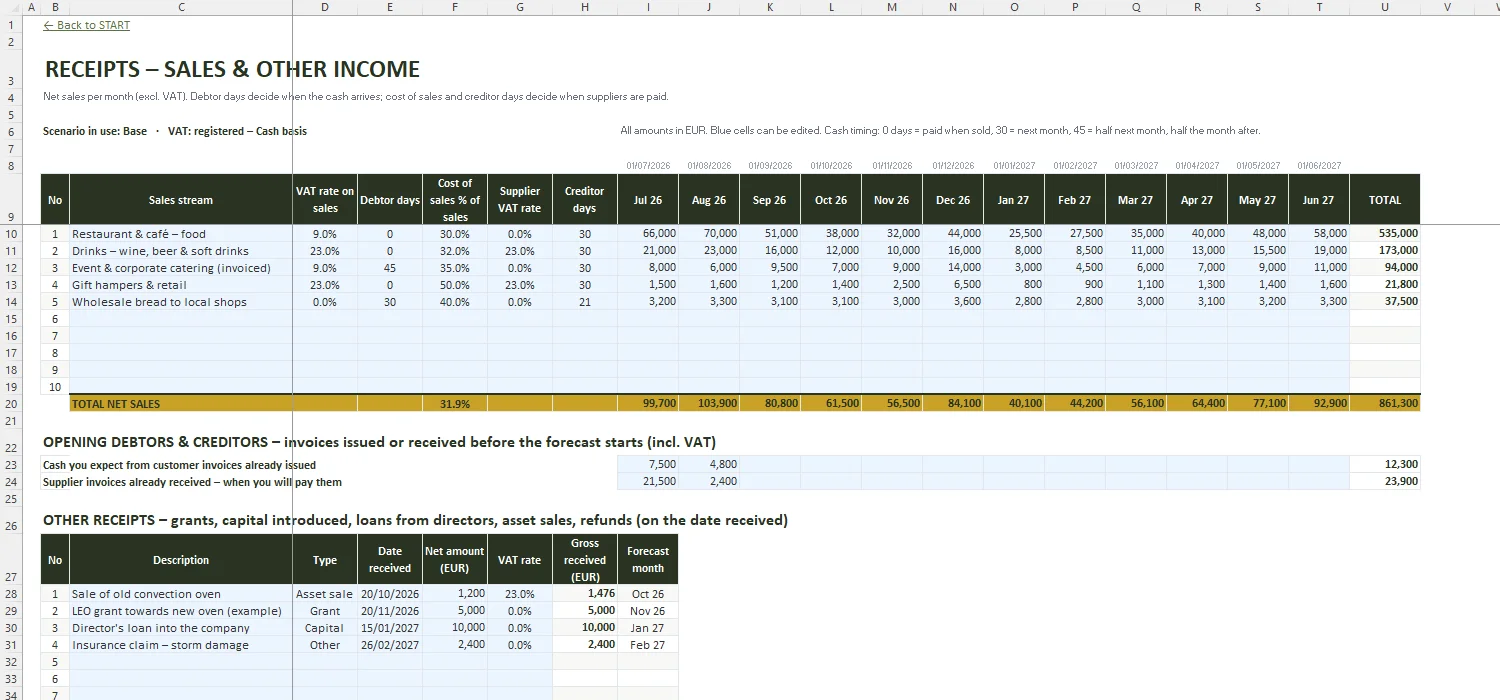This screenshot has width=1500, height=700.
Task: Select the Jun 27 month header
Action: 1318,200
